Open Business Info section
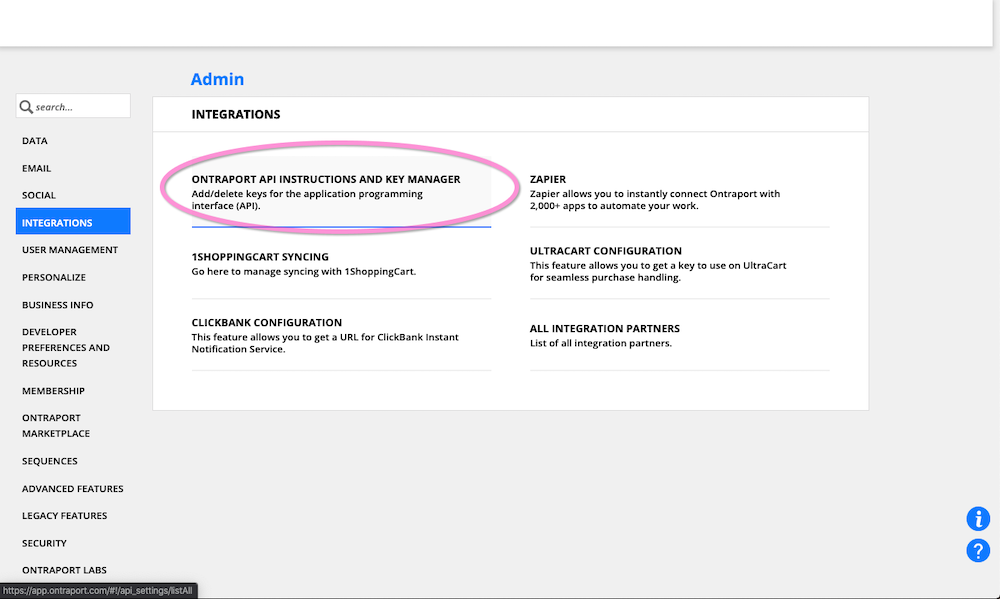Screen dimensions: 1000x599 coord(58,305)
